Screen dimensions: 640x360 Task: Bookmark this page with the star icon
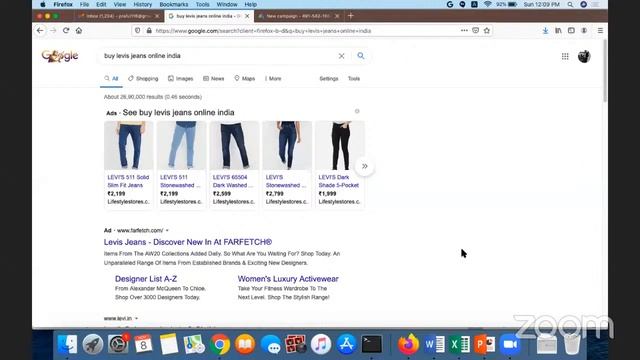pyautogui.click(x=487, y=31)
